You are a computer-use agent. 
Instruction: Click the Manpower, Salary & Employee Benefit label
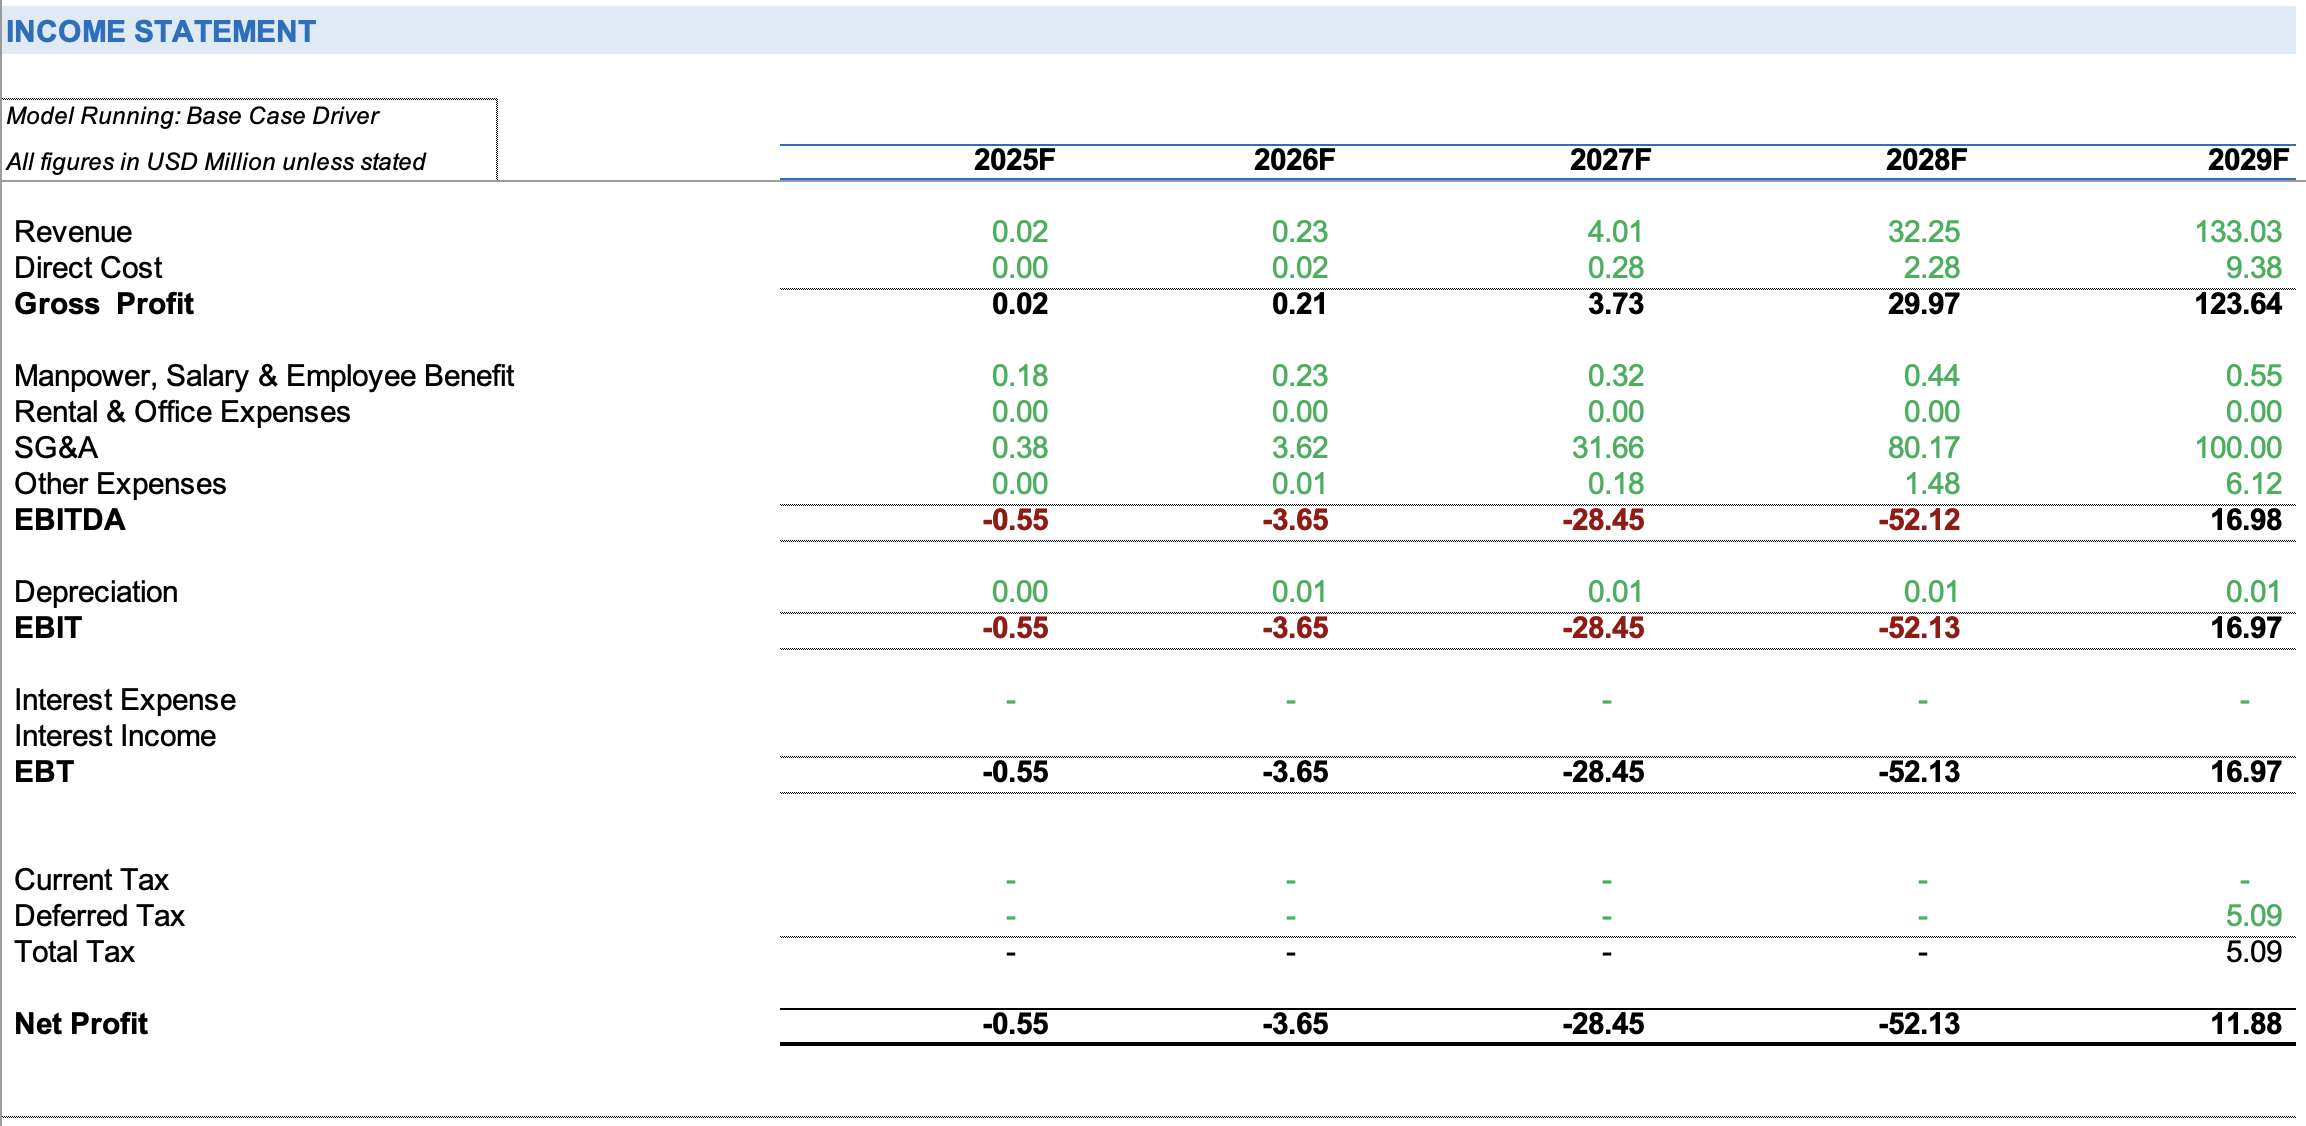264,376
